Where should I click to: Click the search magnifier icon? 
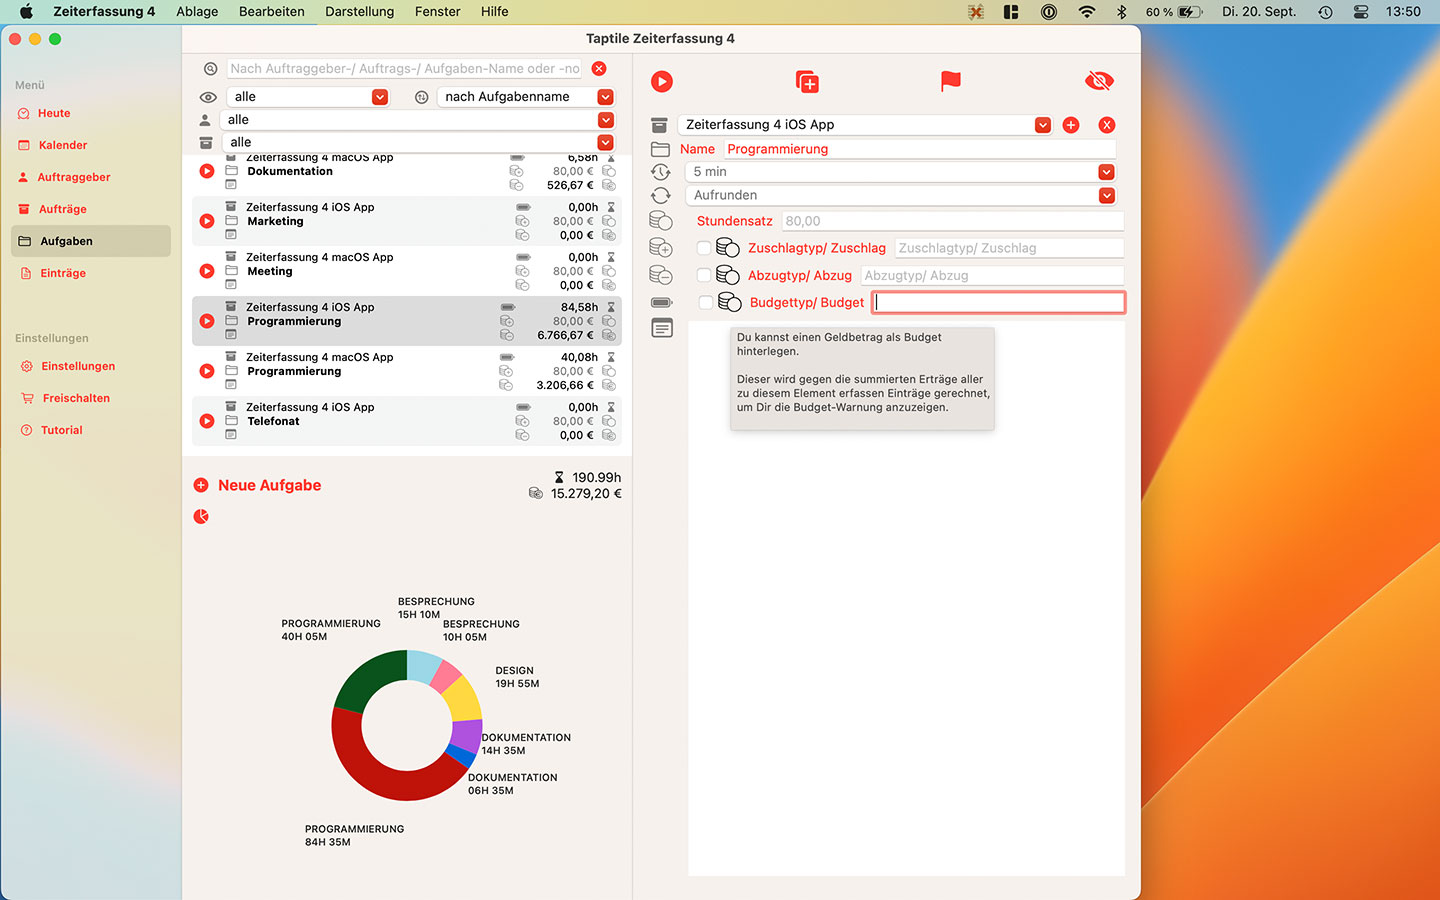pos(210,69)
